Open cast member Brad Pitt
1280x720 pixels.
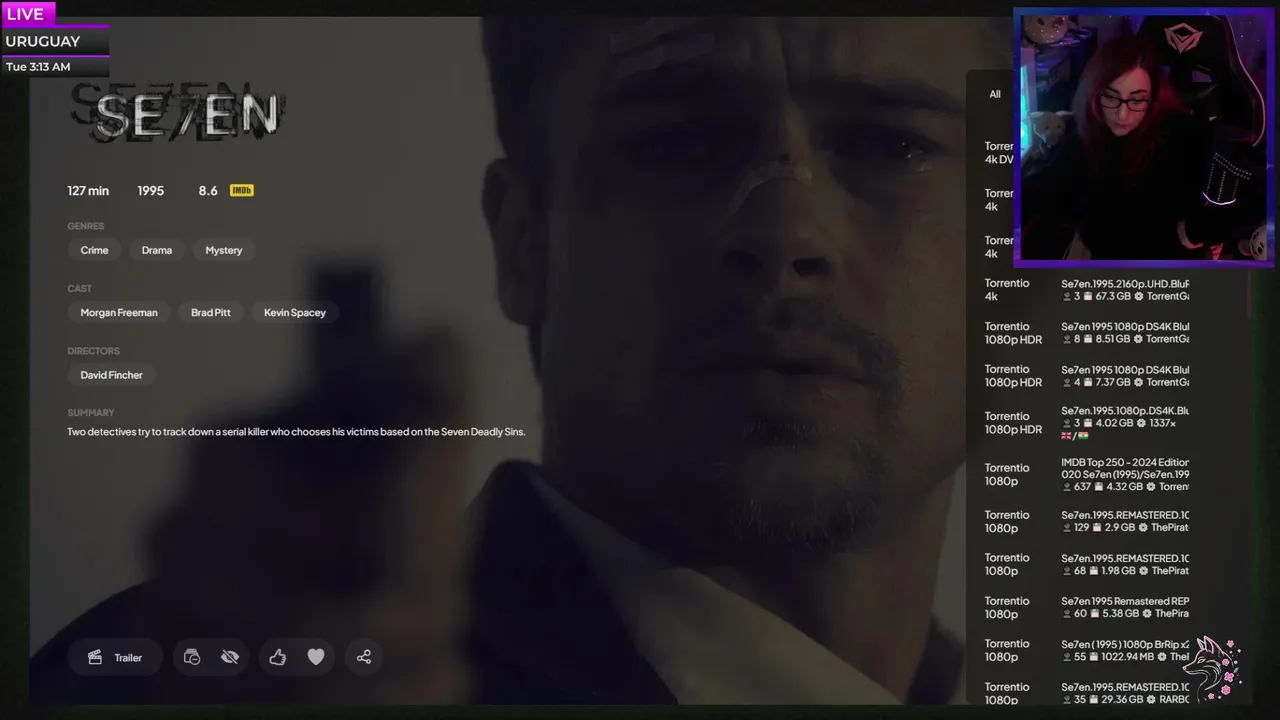(x=211, y=312)
